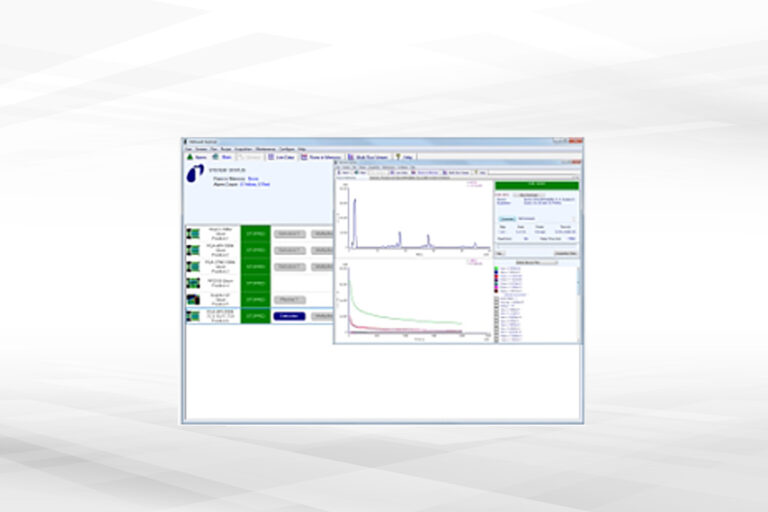Open the Maintenance menu

pyautogui.click(x=265, y=148)
